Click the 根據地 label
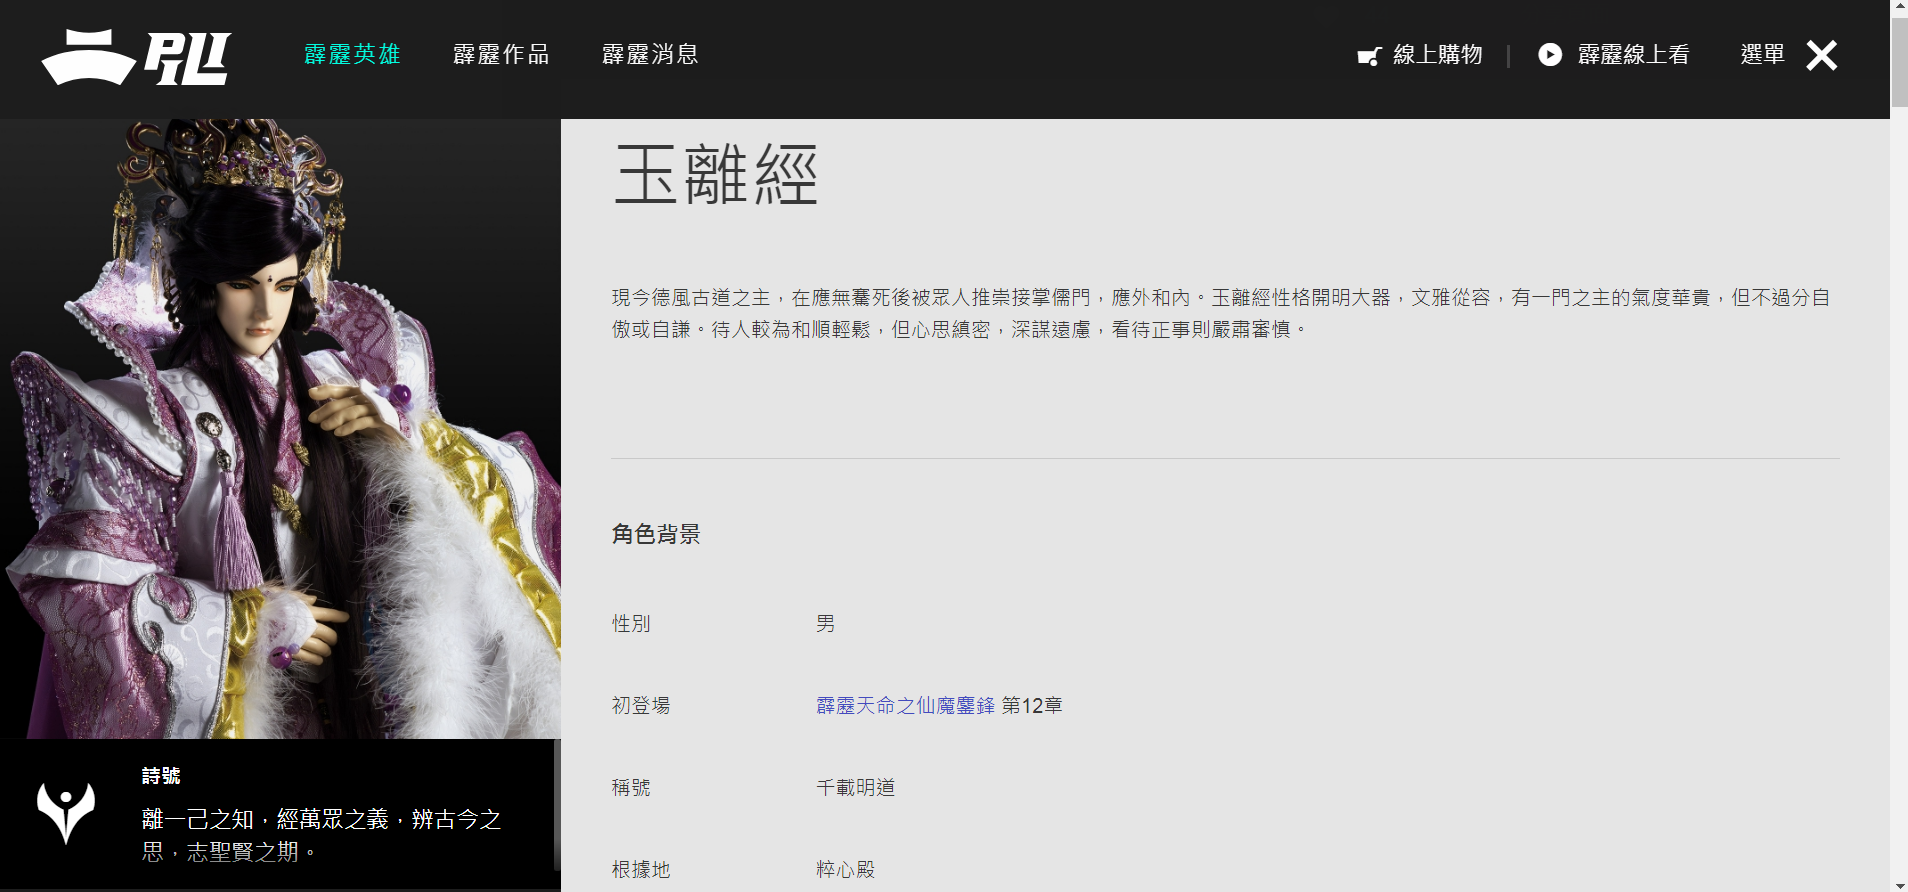The height and width of the screenshot is (892, 1908). [641, 870]
